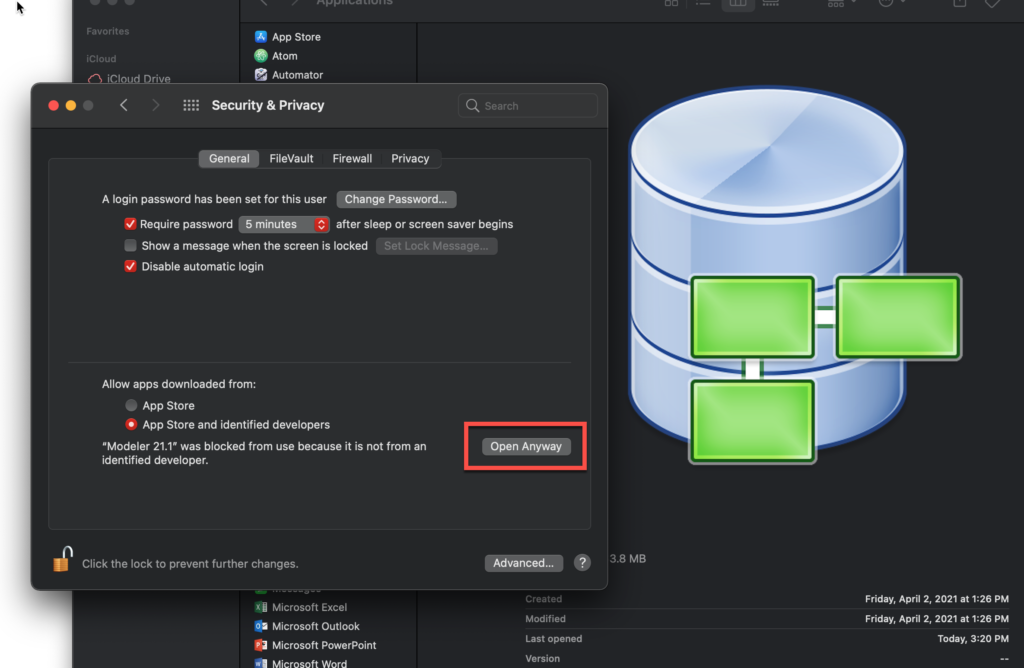The image size is (1024, 668).
Task: Click the iCloud heading in Finder sidebar
Action: pos(101,59)
